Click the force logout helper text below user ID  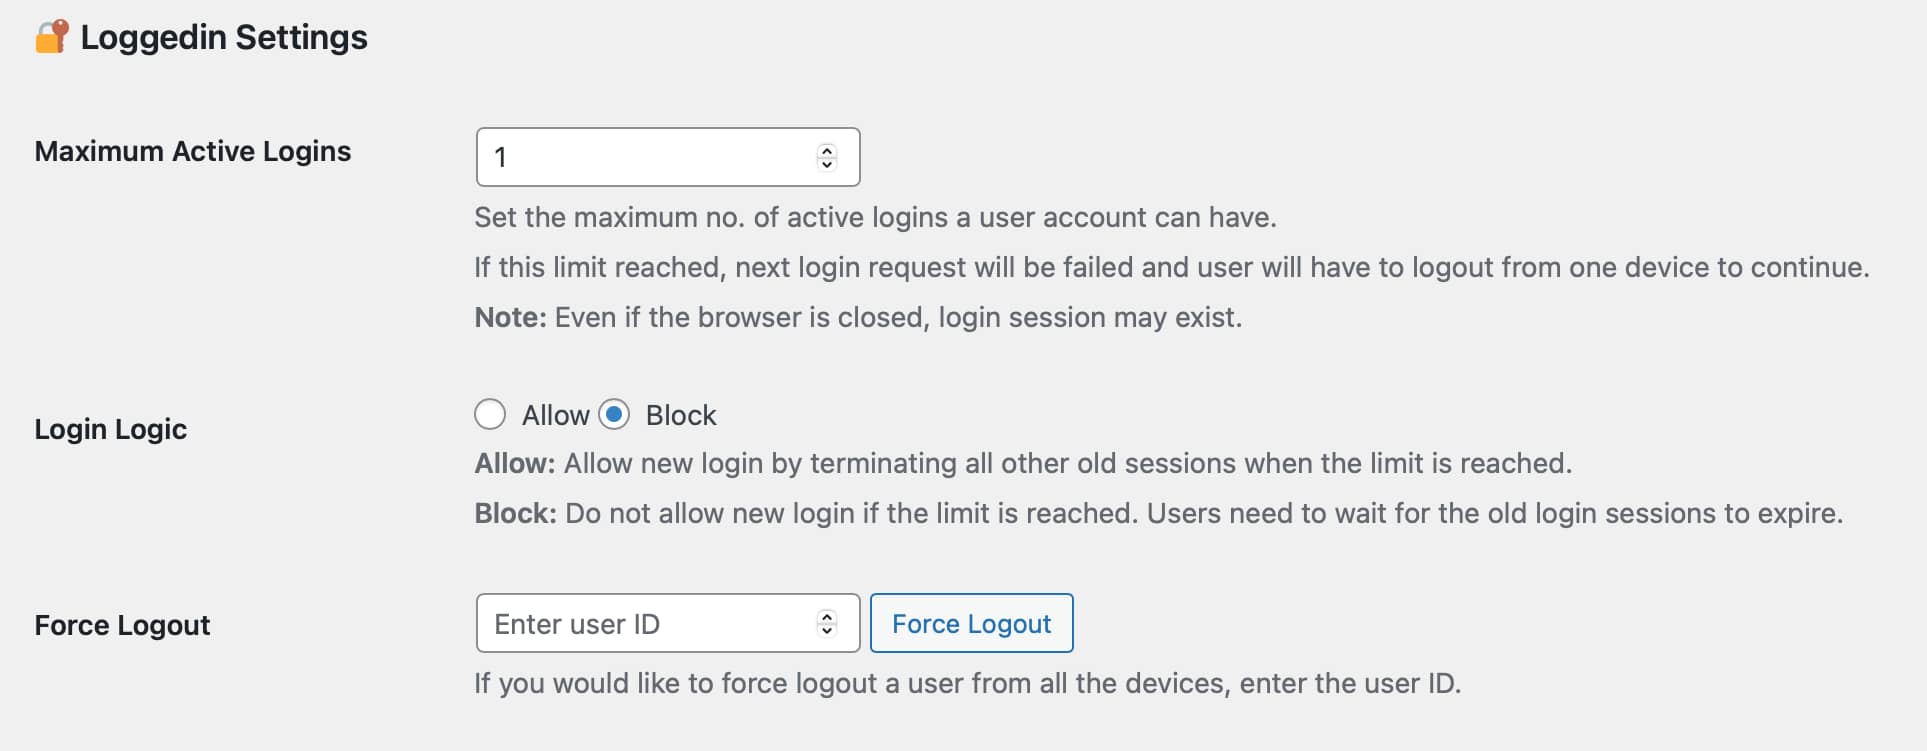pyautogui.click(x=966, y=683)
